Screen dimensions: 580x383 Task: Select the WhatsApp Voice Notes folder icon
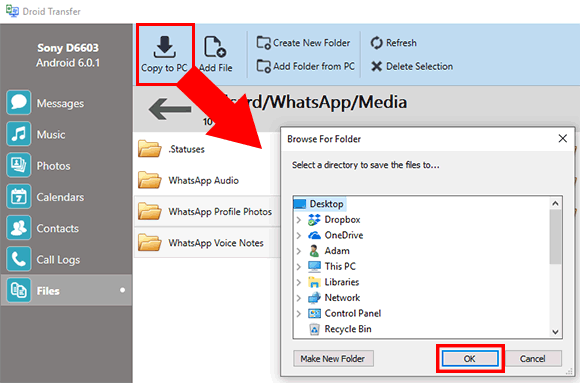(x=149, y=243)
